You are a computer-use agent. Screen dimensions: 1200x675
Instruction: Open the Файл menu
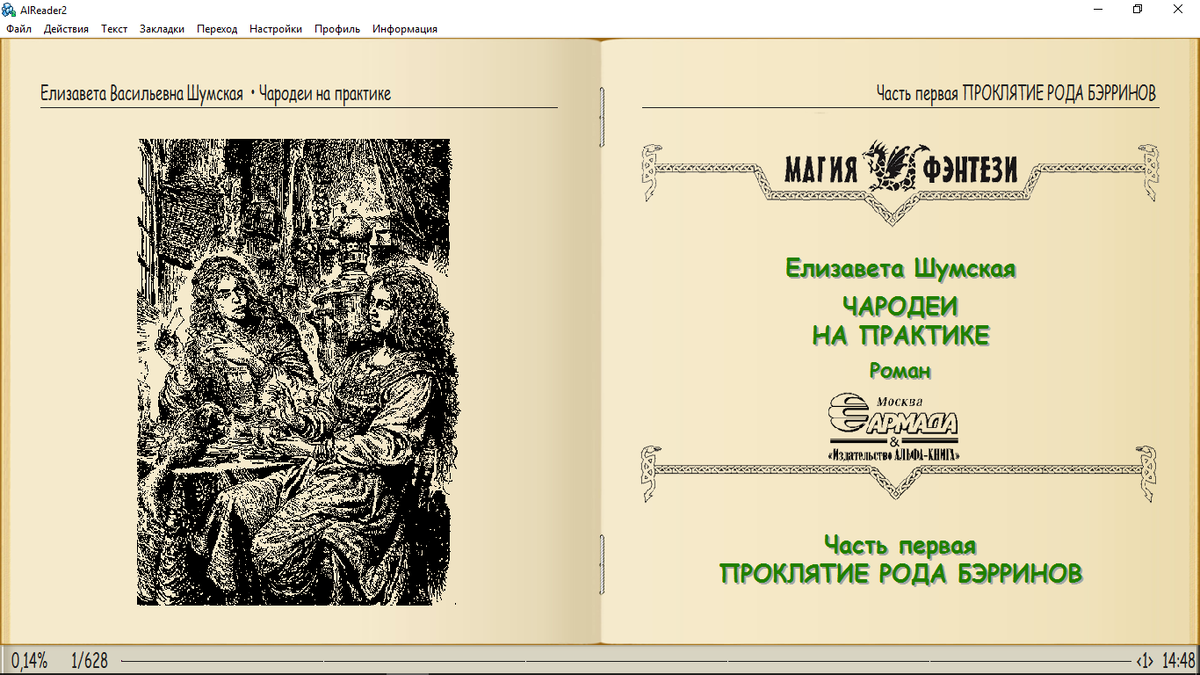[19, 29]
